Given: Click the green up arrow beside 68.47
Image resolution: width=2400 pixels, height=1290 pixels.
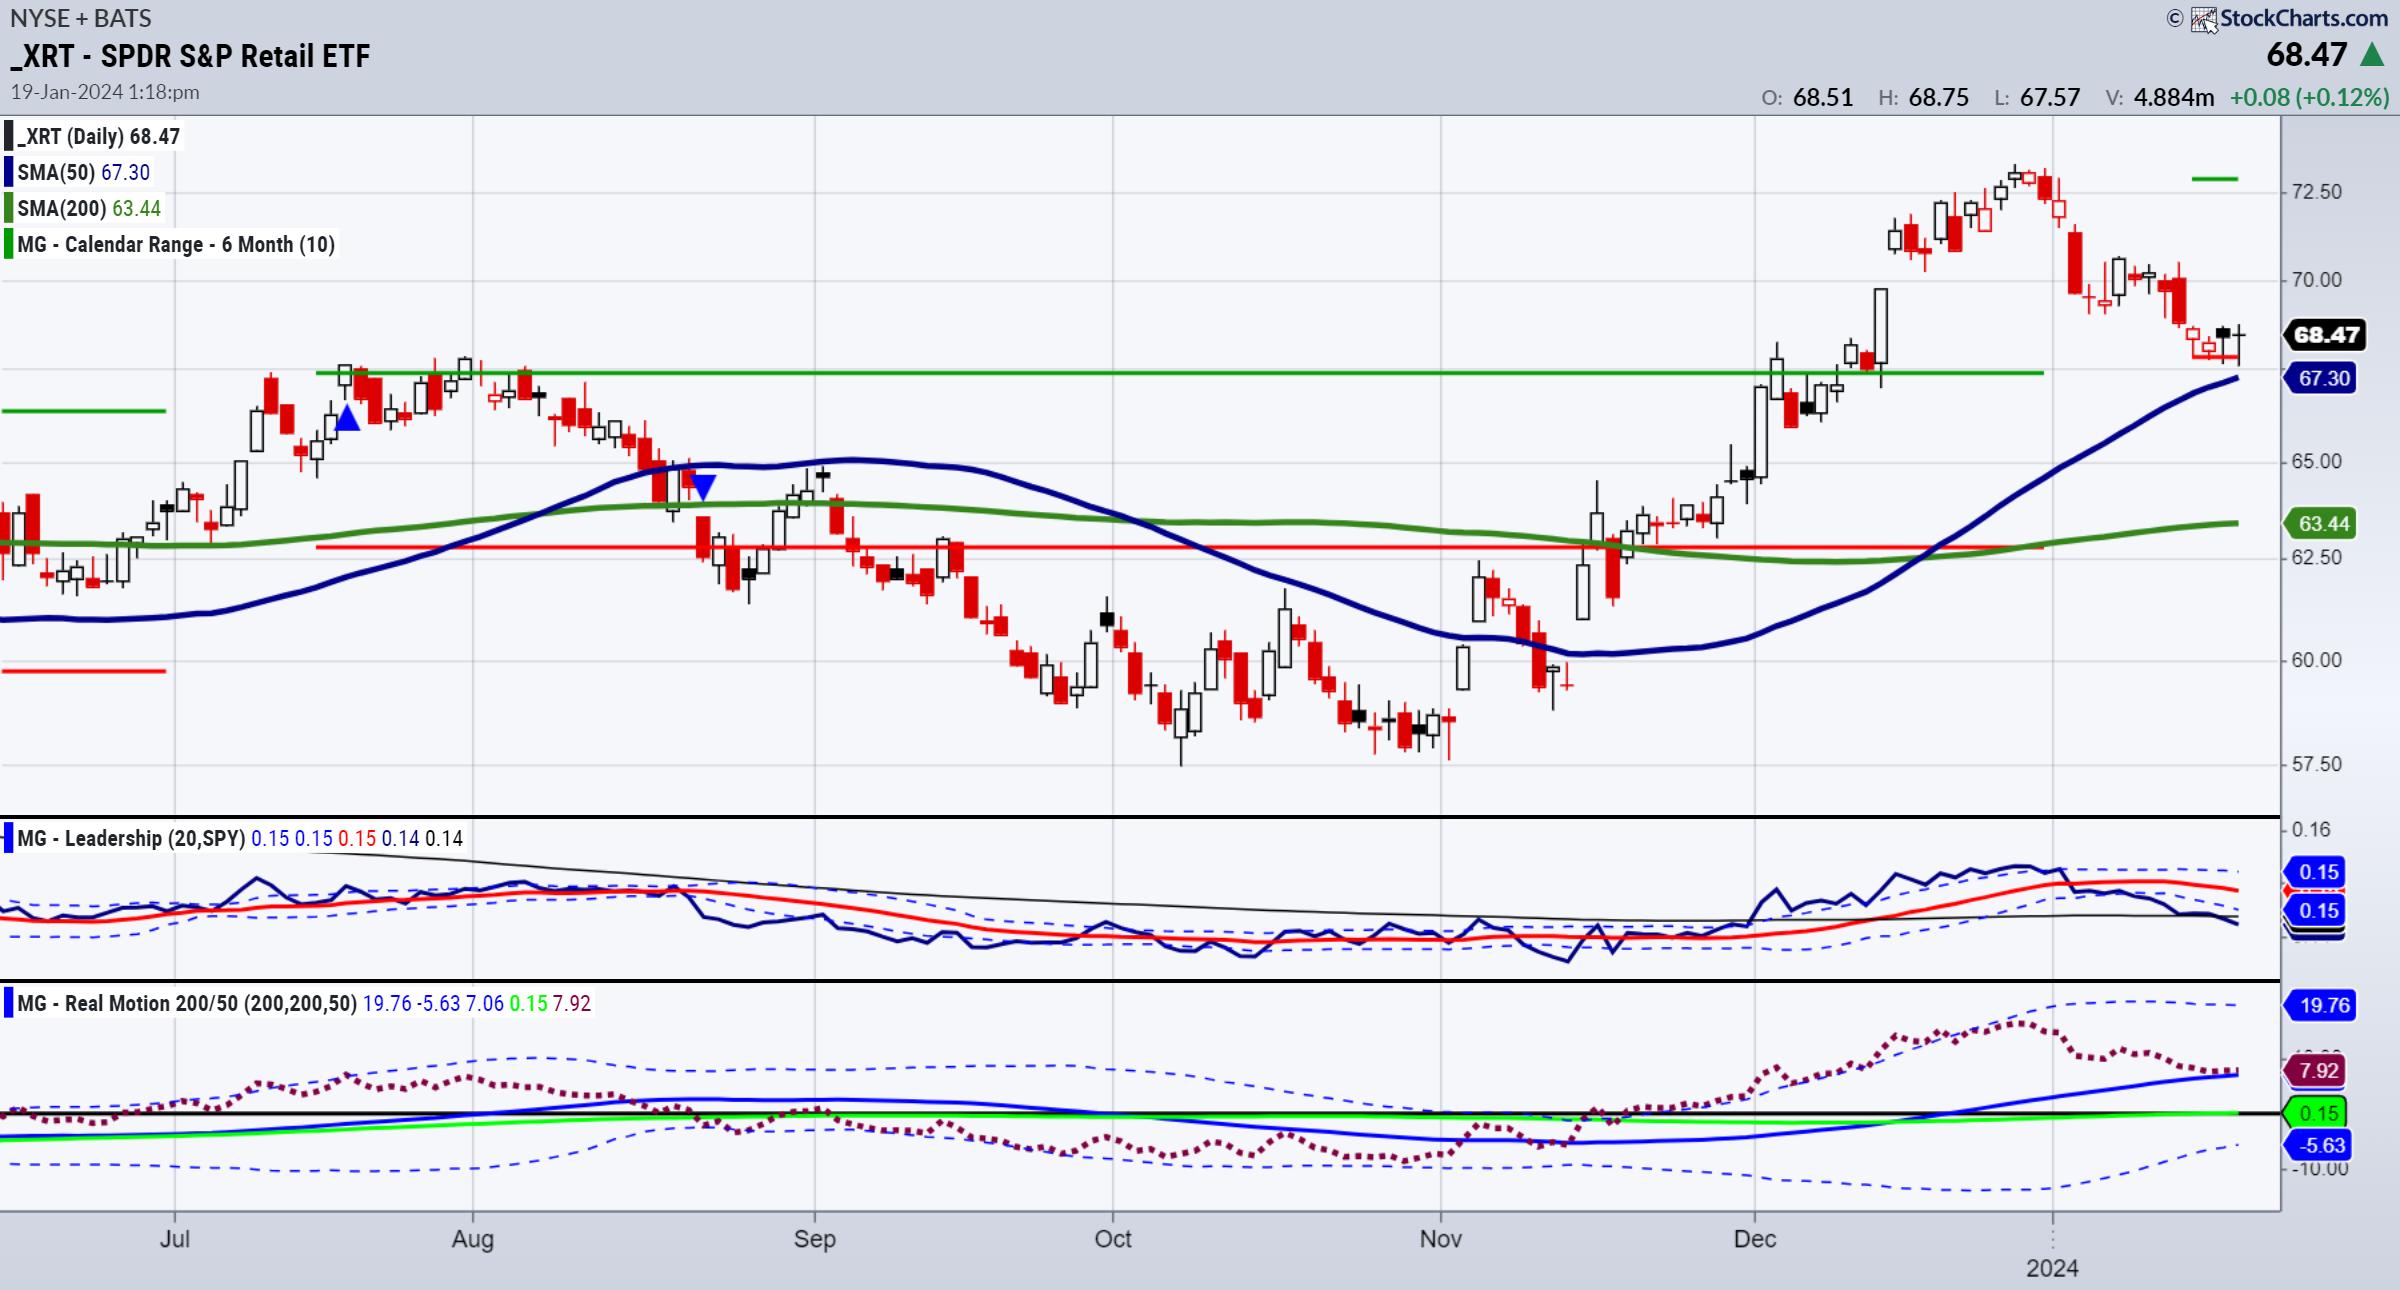Looking at the screenshot, I should coord(2372,55).
